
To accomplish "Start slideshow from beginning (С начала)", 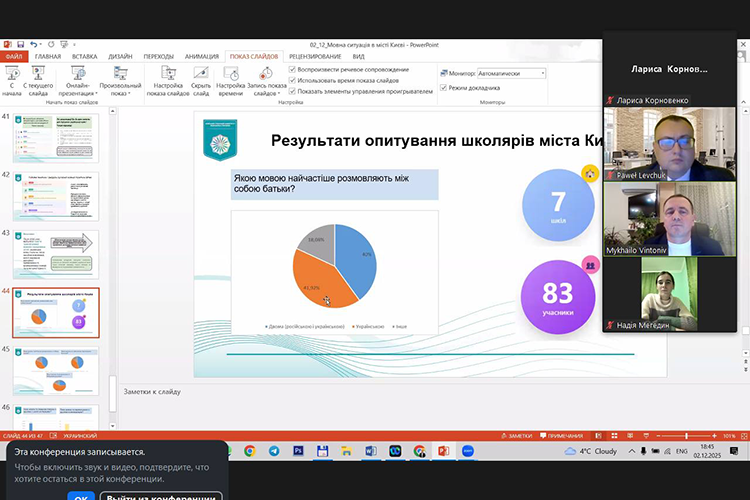I will [x=12, y=77].
